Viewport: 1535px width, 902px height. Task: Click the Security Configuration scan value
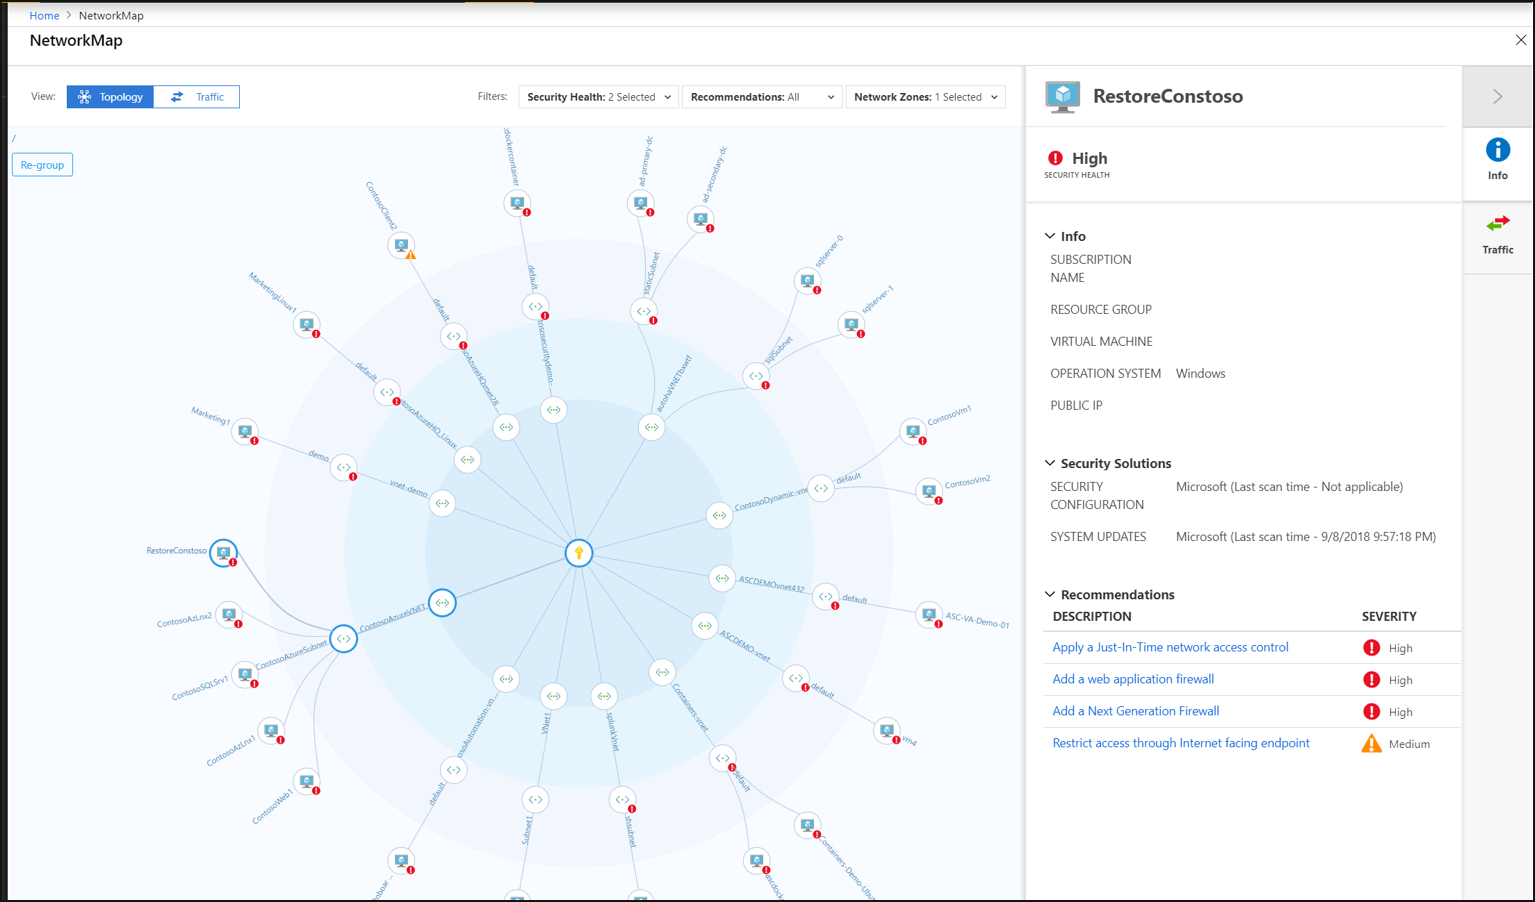1290,487
